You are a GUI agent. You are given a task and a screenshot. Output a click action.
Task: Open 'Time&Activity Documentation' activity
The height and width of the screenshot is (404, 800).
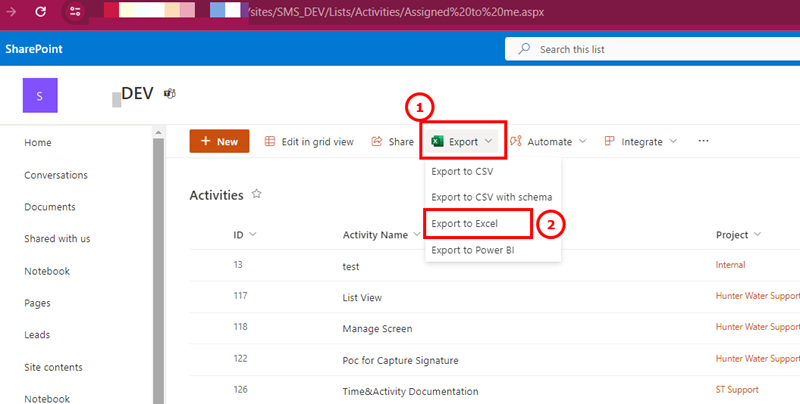tap(411, 392)
